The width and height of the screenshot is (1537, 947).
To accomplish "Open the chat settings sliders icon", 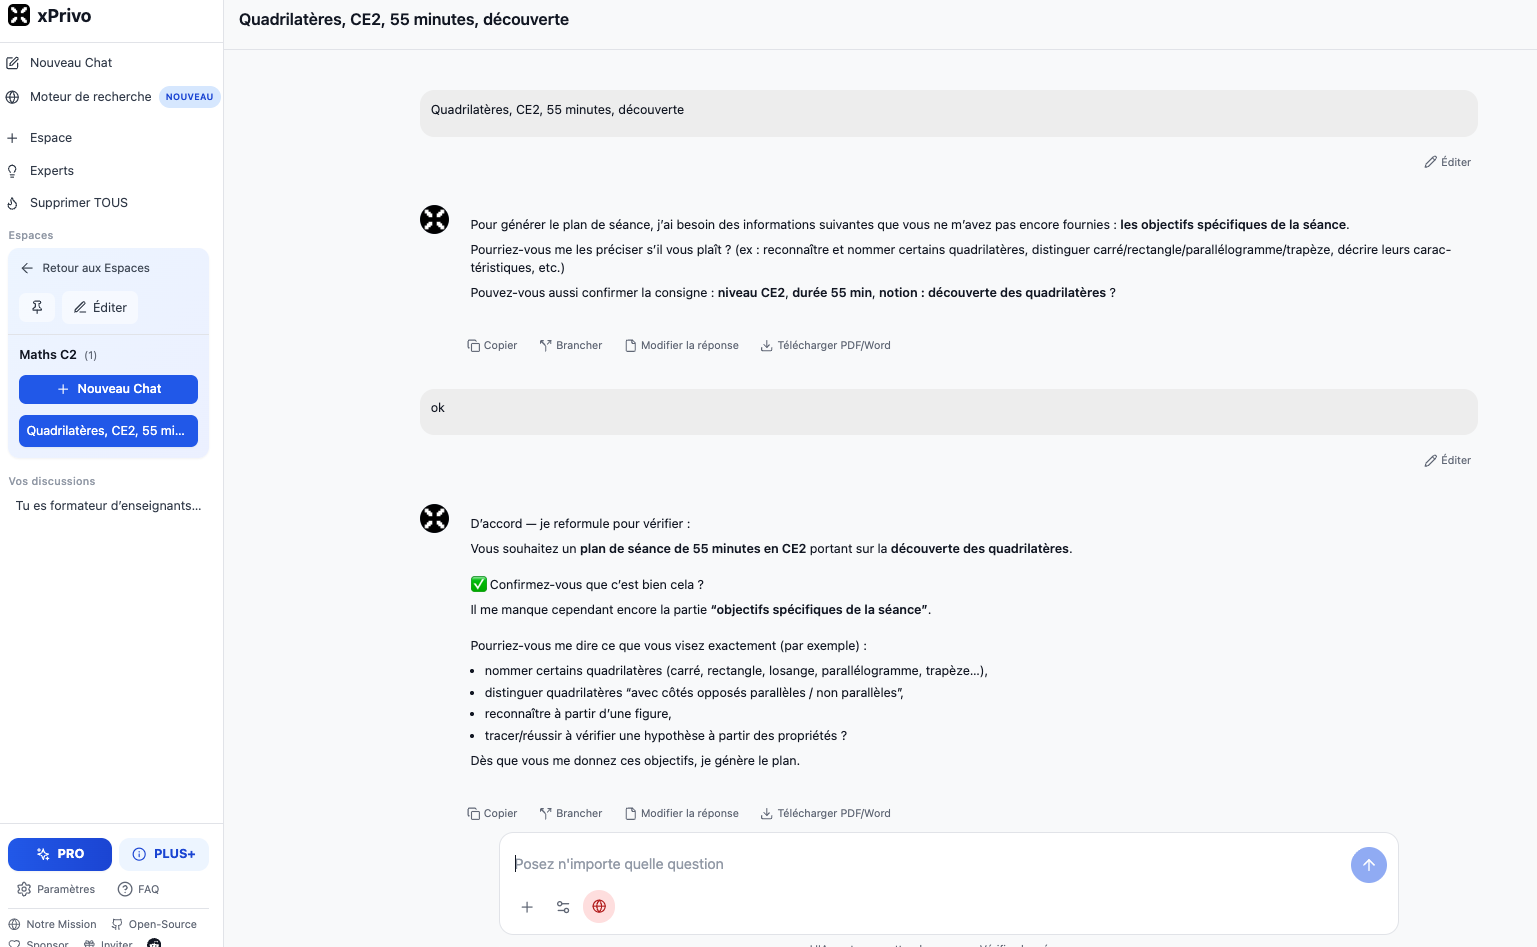I will point(563,907).
